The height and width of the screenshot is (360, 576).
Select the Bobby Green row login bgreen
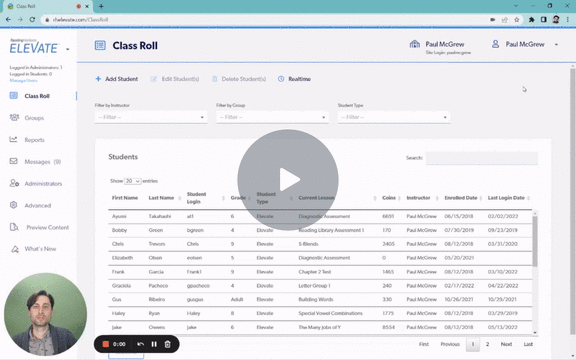tap(195, 230)
